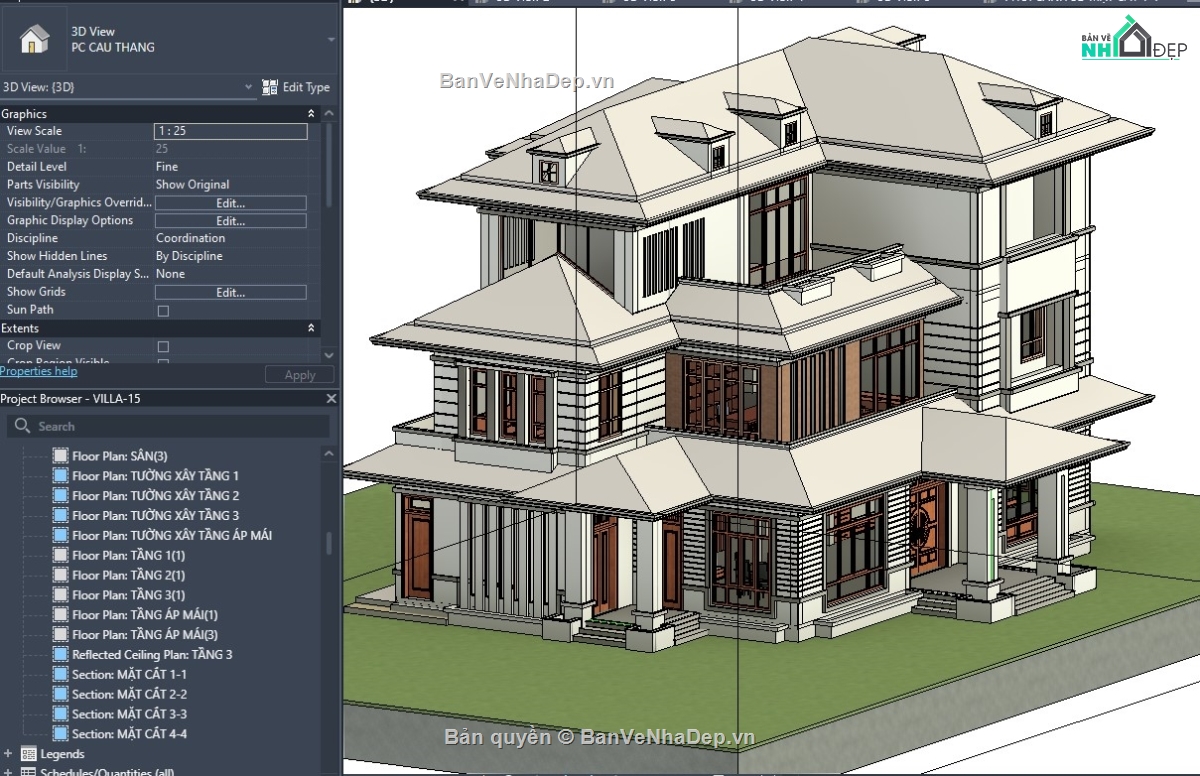This screenshot has width=1200, height=776.
Task: Click the Section: MẶT CẮT 1-1 icon
Action: [x=61, y=674]
